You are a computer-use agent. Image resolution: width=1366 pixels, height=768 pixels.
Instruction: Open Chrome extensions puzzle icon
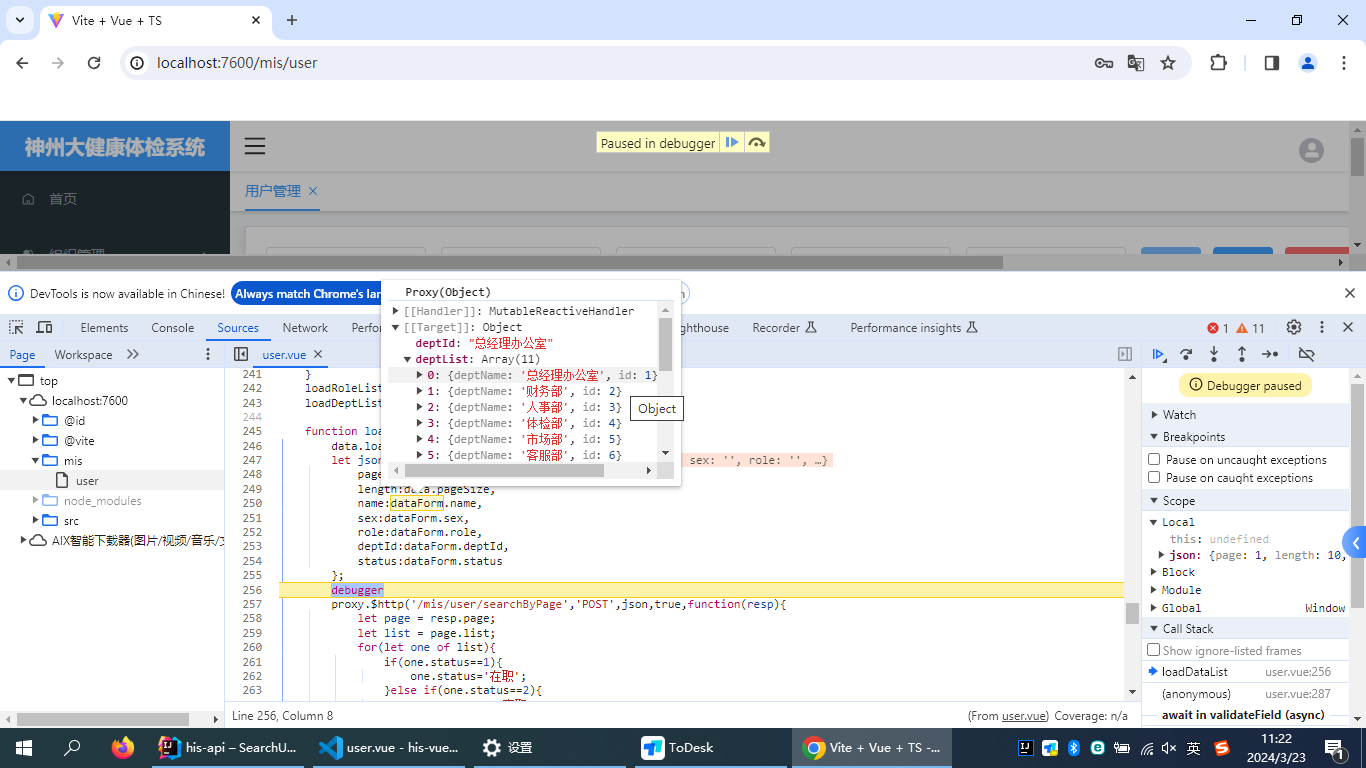point(1218,62)
